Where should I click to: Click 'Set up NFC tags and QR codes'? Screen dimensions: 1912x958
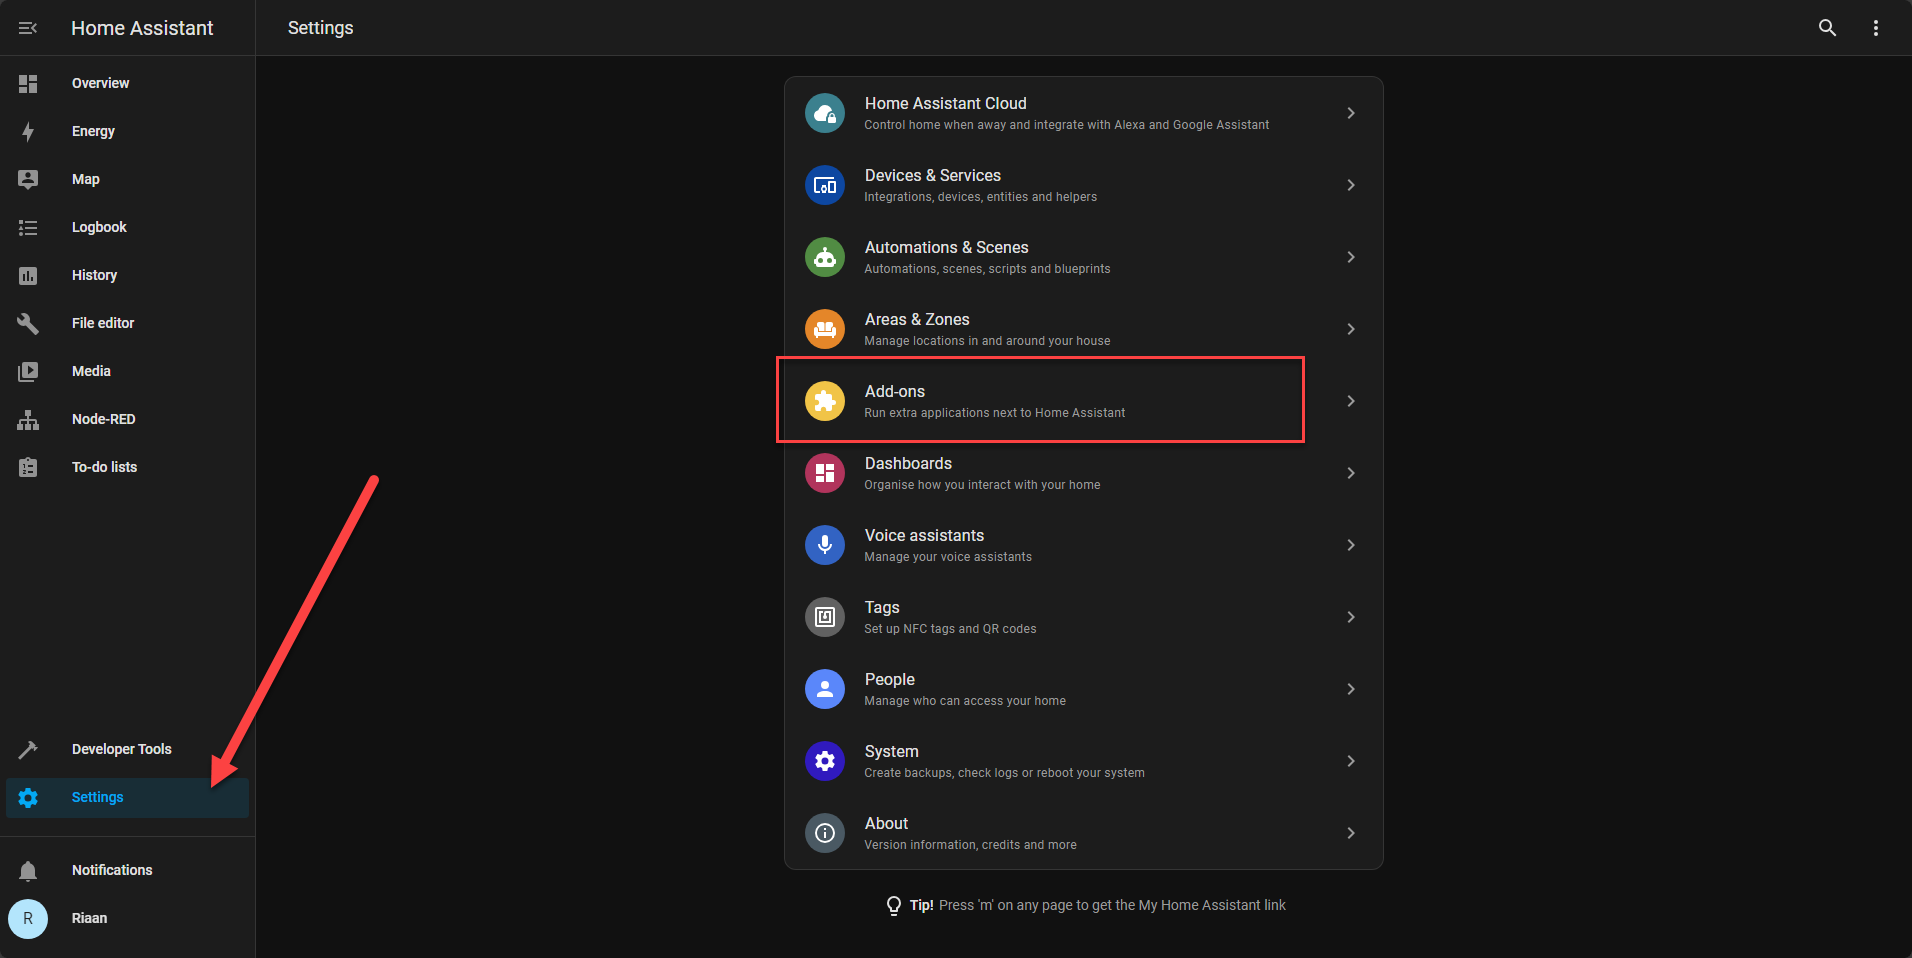pos(950,629)
